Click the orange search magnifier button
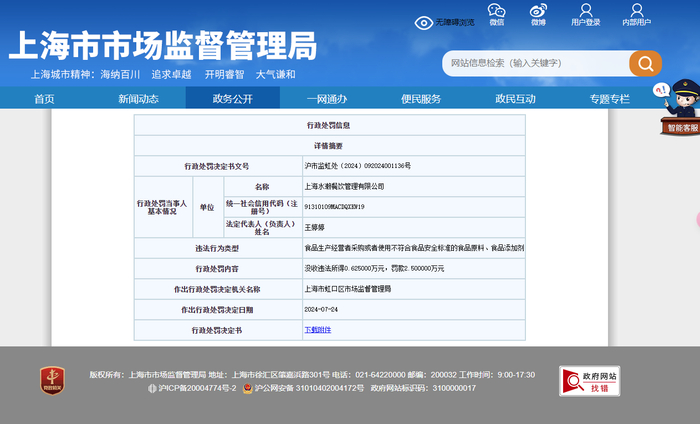 pos(645,63)
